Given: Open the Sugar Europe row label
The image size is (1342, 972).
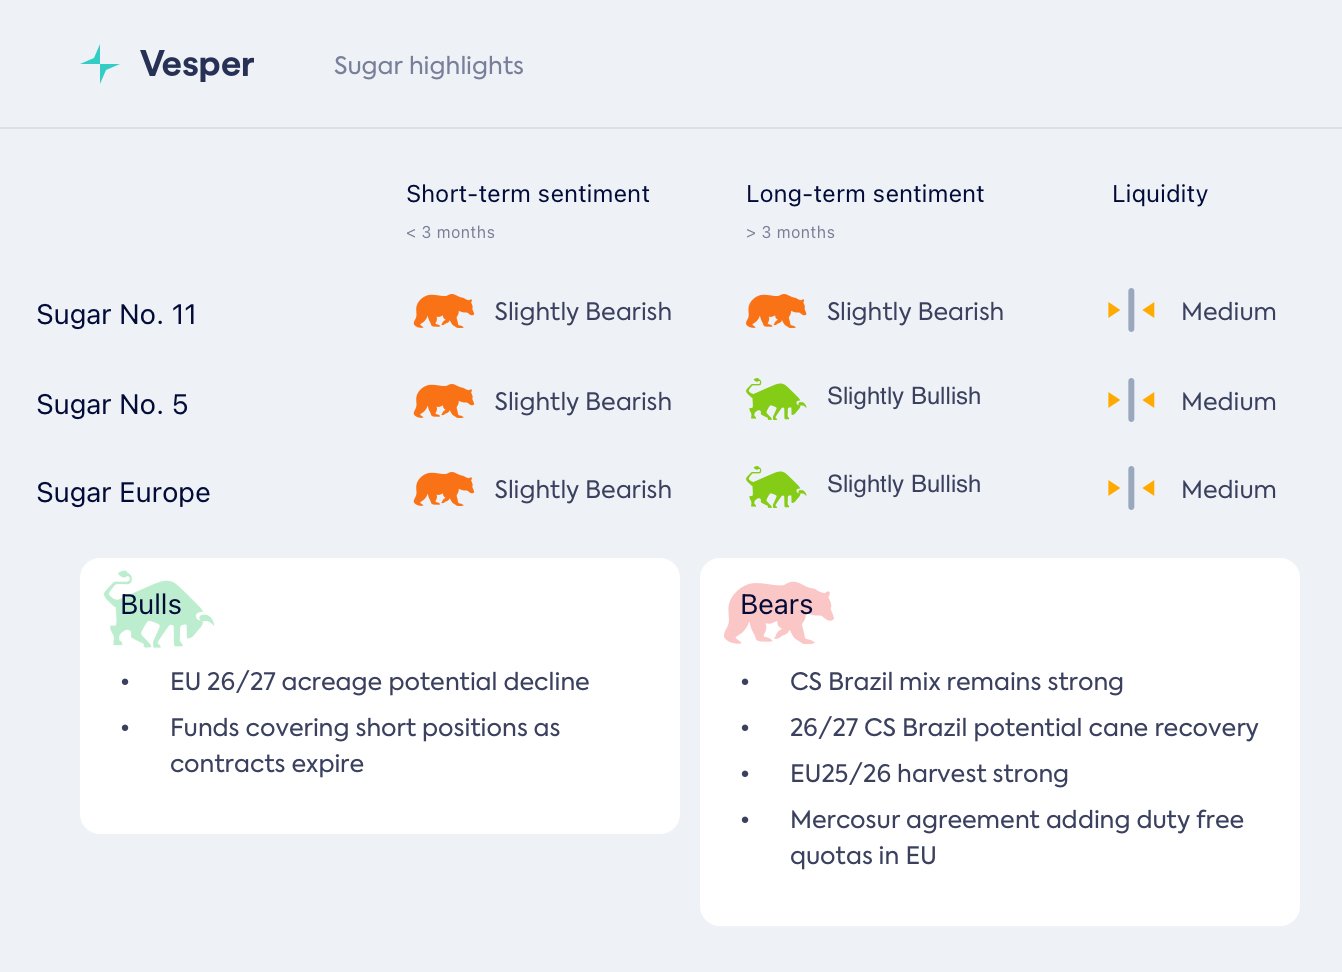Looking at the screenshot, I should pos(123,492).
